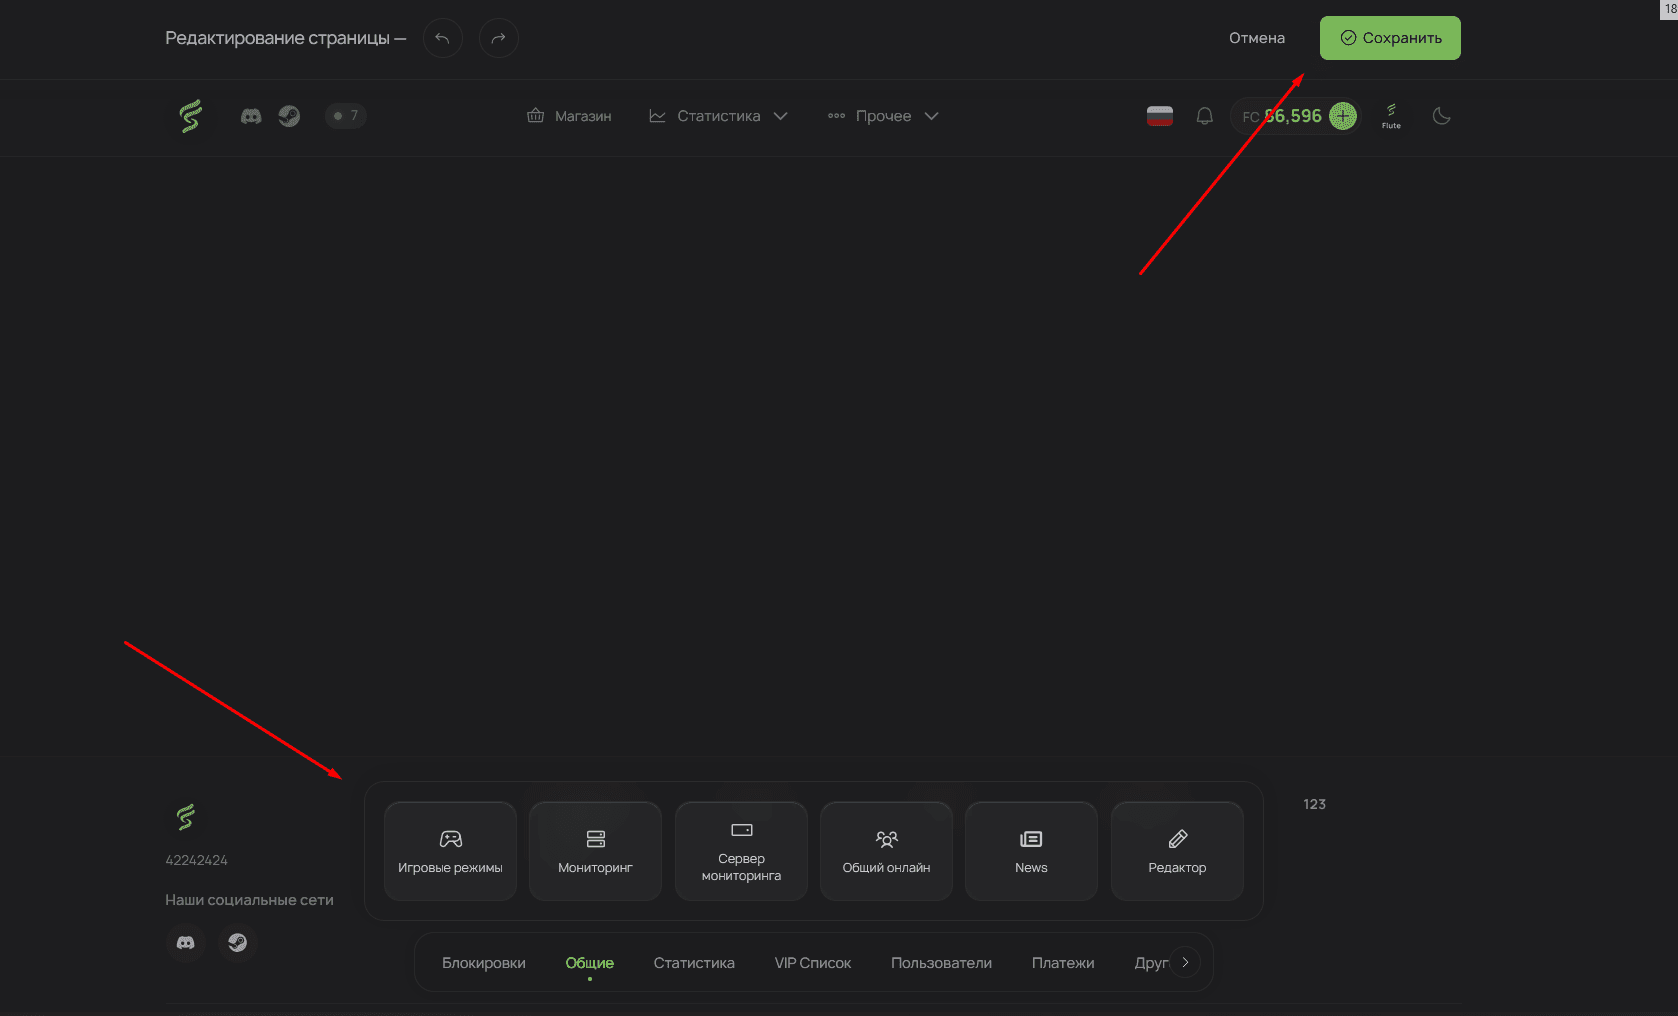The image size is (1678, 1016).
Task: Open the Магазин shopping bag icon
Action: (x=536, y=115)
